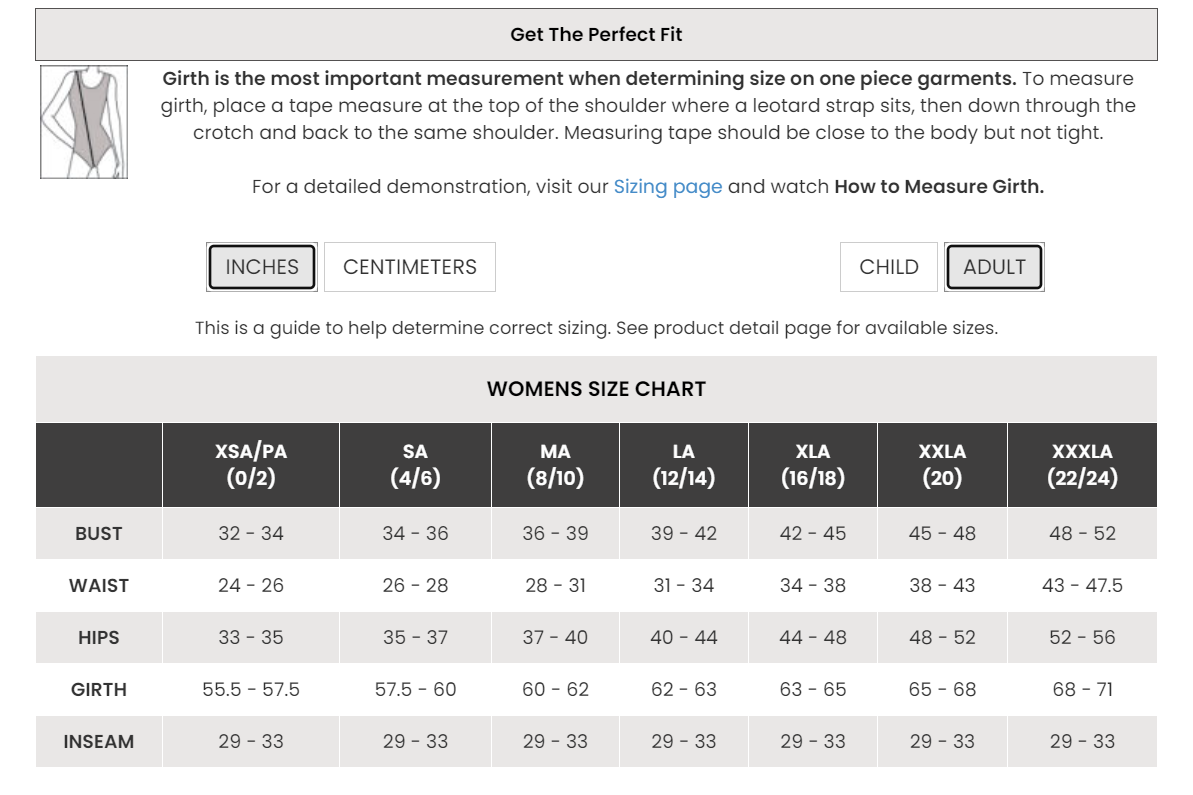1193x795 pixels.
Task: Select the XXXLA (22/24) column header
Action: [1082, 465]
